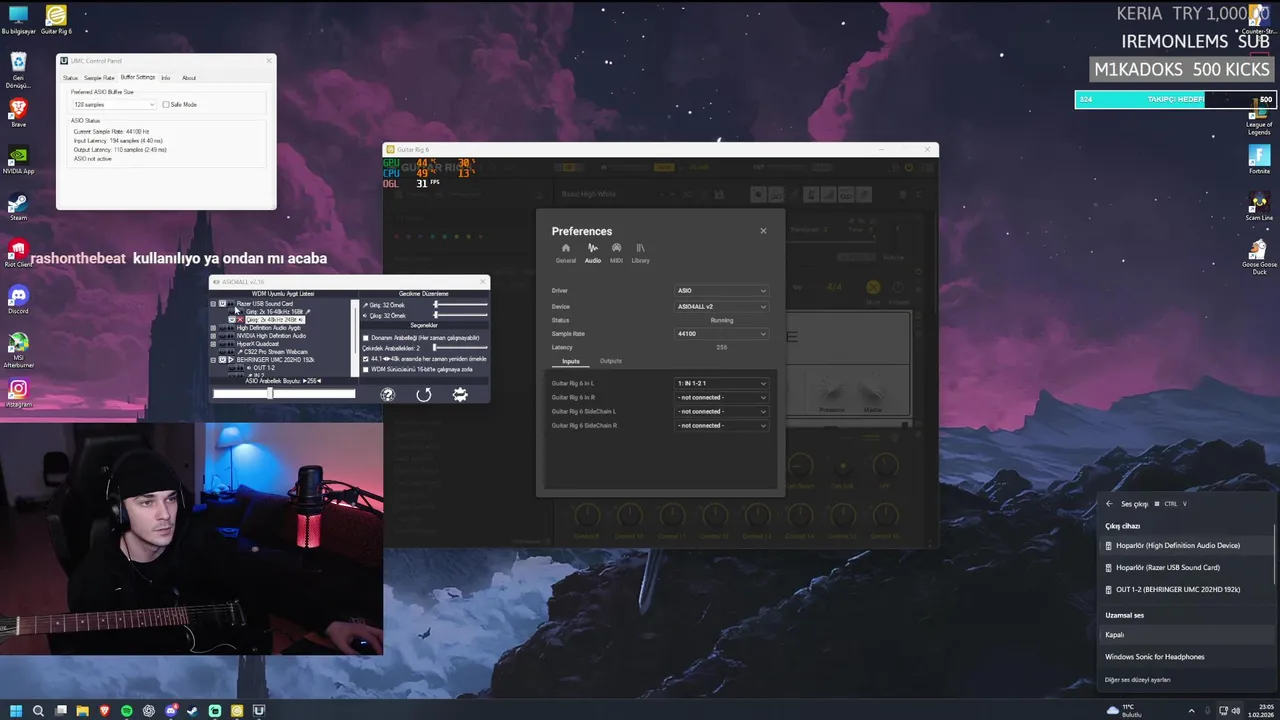Open Fortnite desktop icon

(1259, 159)
